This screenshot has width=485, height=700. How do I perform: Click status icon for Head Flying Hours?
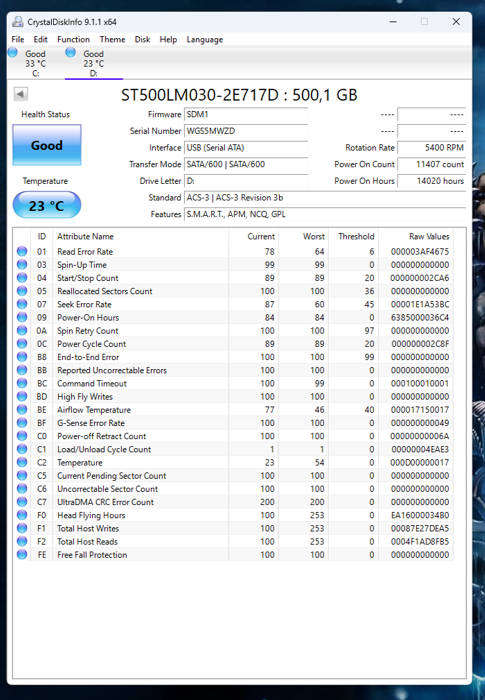[x=21, y=515]
